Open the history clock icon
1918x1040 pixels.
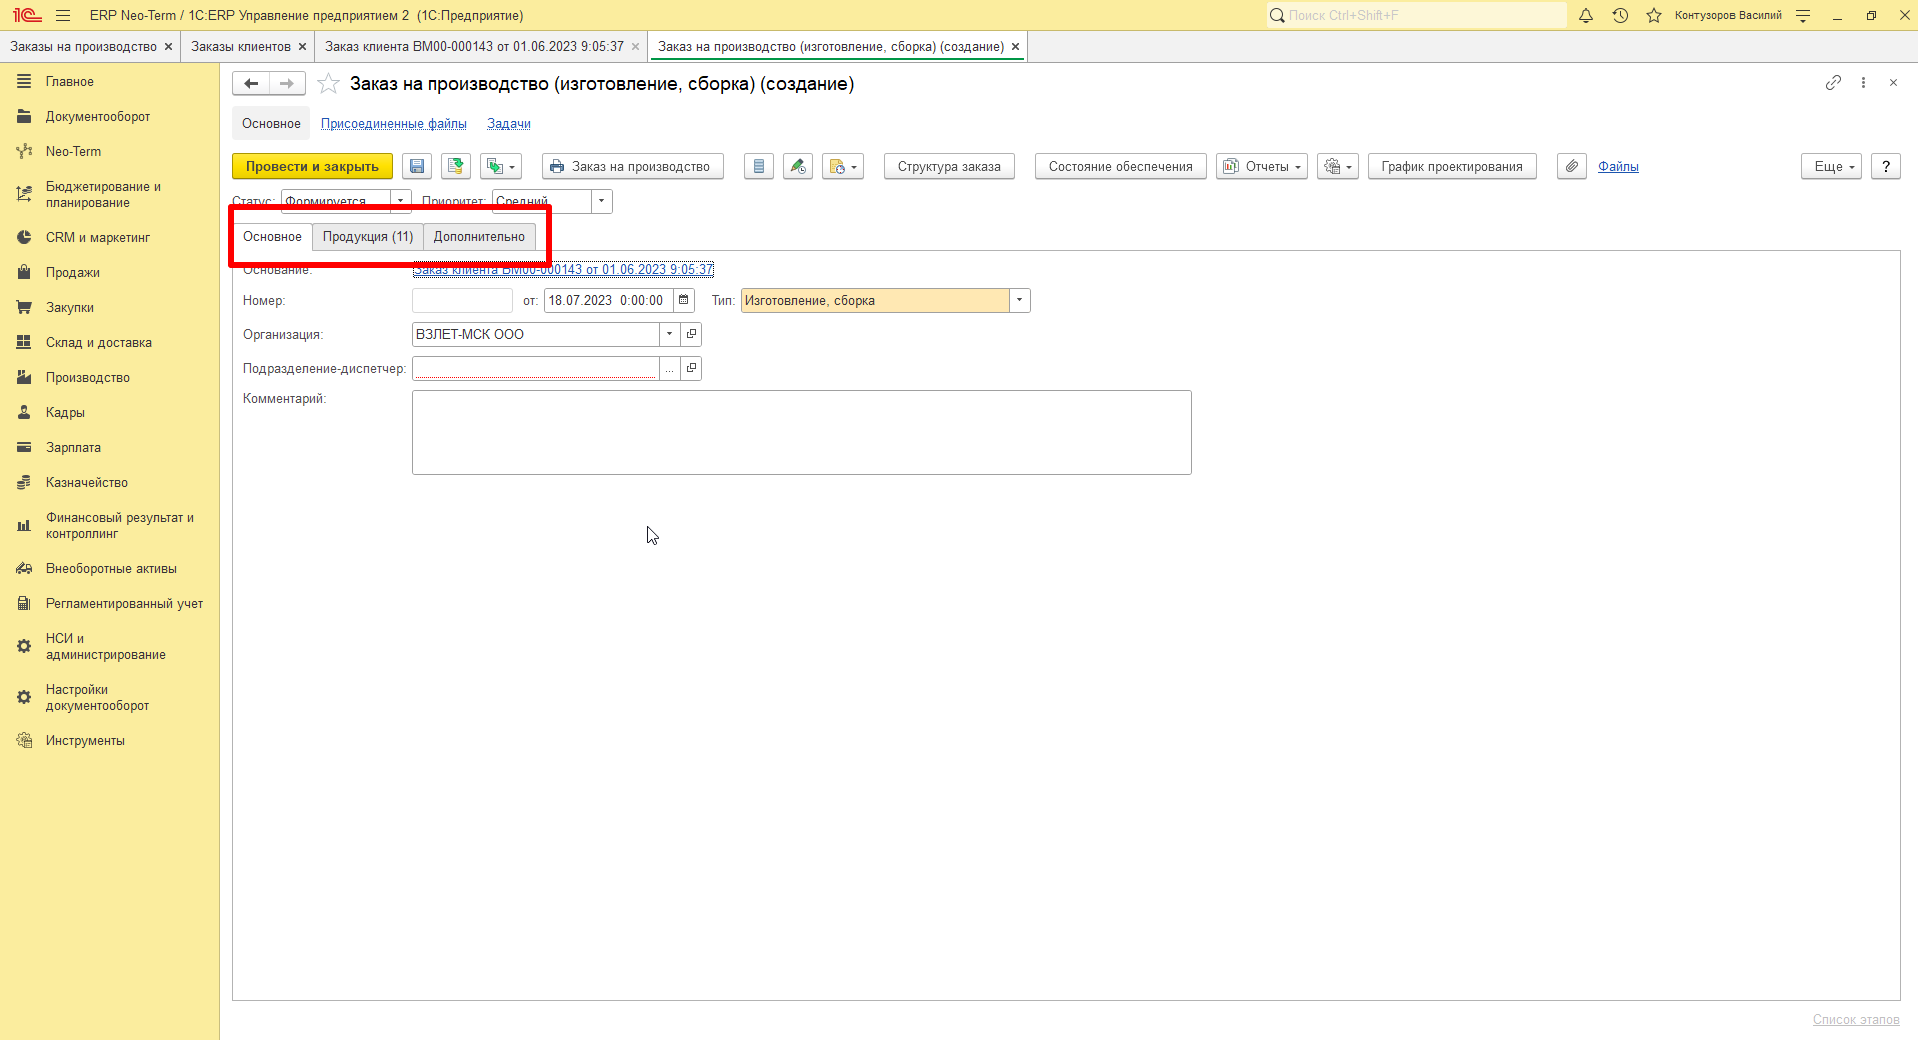tap(1620, 15)
